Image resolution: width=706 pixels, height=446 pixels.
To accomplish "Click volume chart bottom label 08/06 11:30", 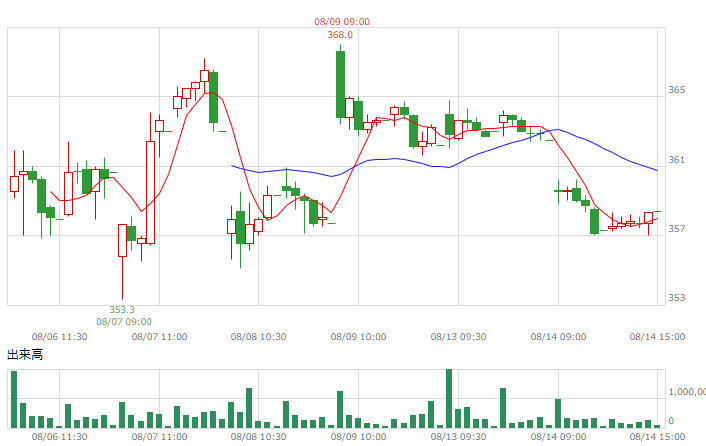I will [x=59, y=437].
